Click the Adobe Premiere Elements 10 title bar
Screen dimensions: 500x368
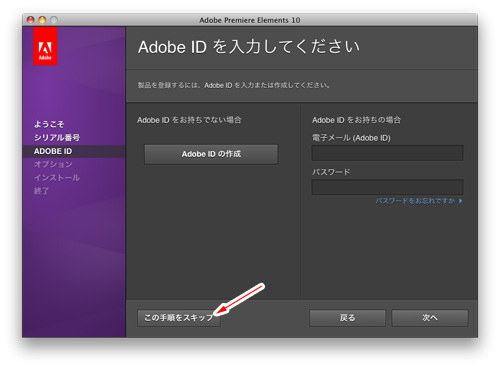click(250, 20)
